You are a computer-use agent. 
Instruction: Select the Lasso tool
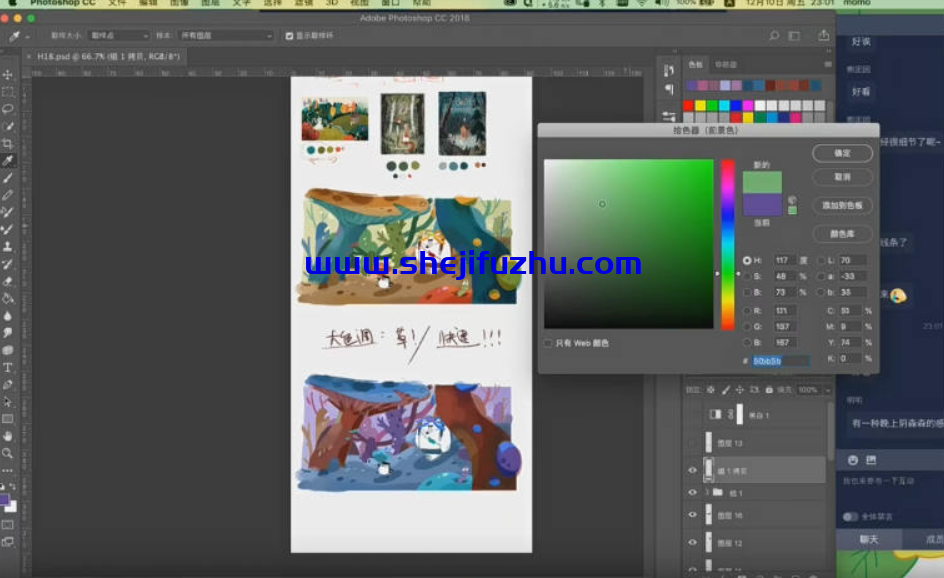8,109
